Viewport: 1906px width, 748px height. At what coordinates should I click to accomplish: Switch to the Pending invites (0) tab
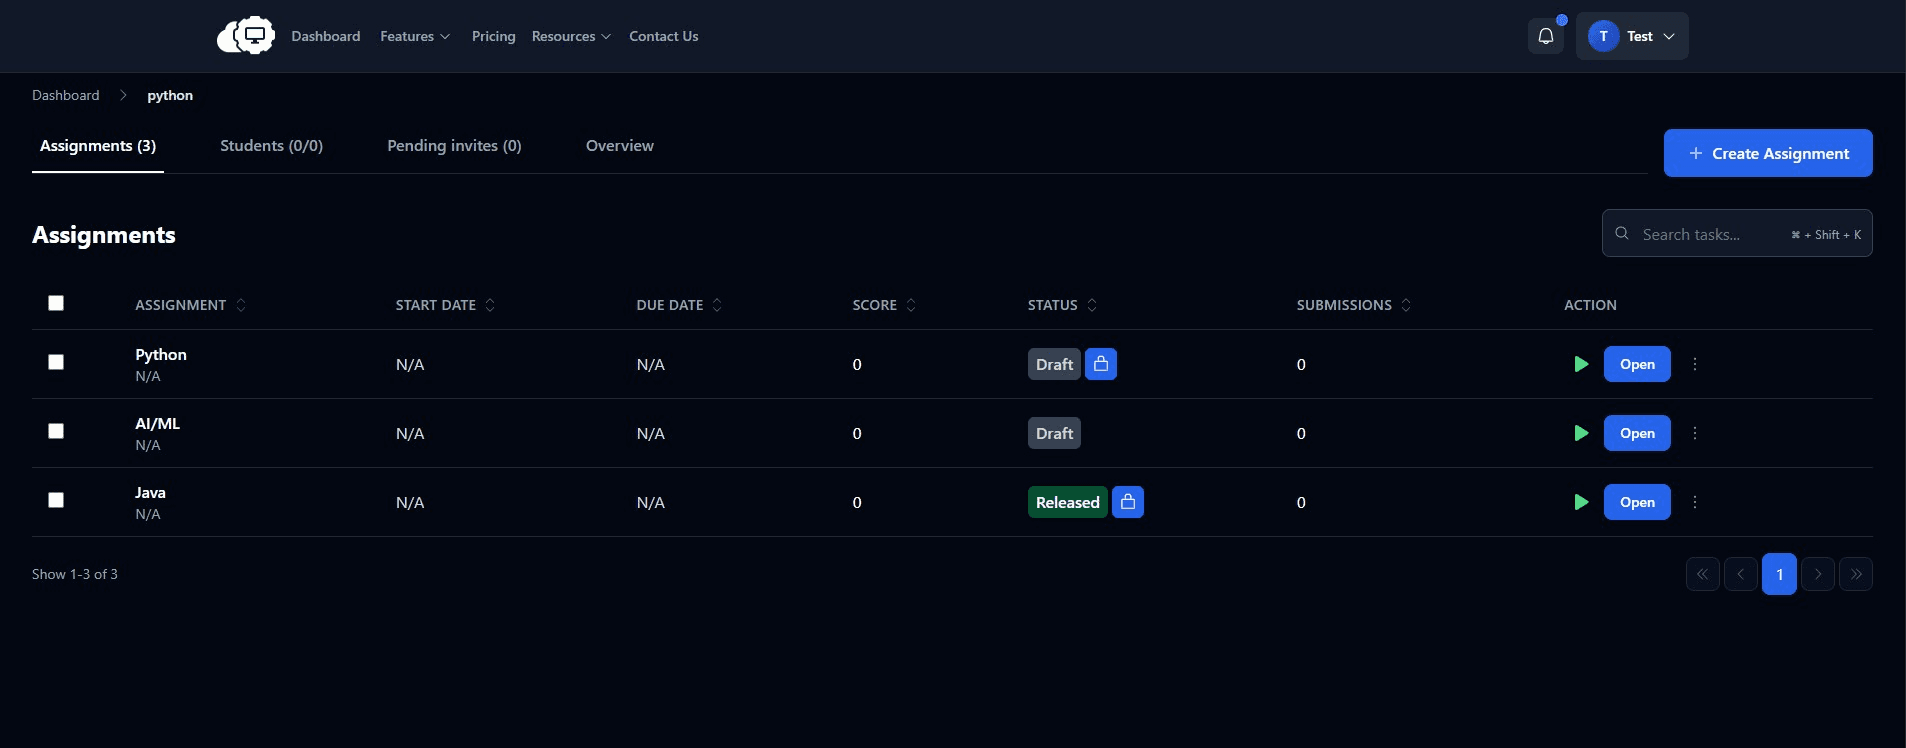coord(454,146)
